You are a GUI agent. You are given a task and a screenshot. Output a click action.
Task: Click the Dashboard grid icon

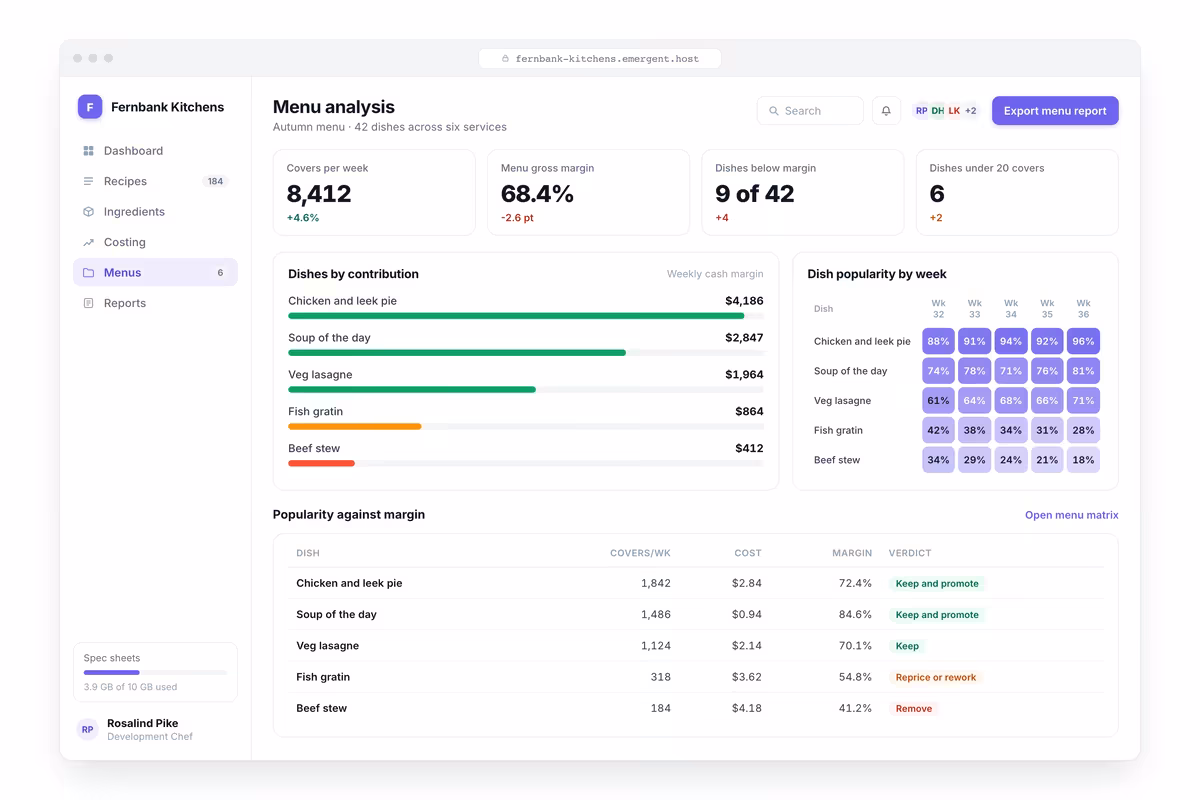88,151
